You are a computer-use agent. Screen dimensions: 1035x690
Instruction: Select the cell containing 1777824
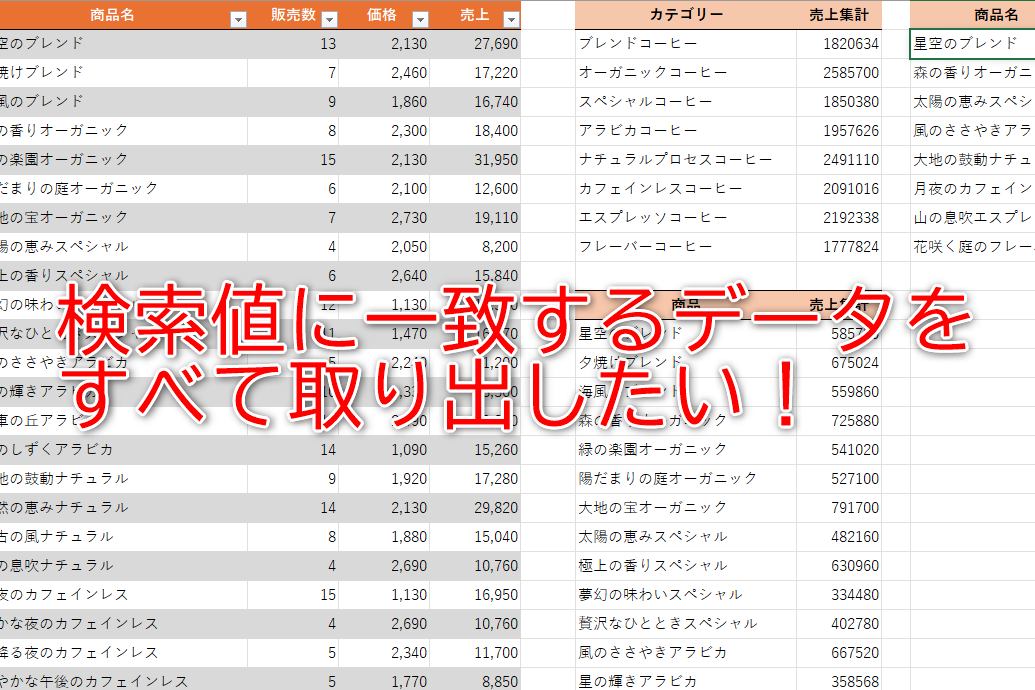coord(838,246)
